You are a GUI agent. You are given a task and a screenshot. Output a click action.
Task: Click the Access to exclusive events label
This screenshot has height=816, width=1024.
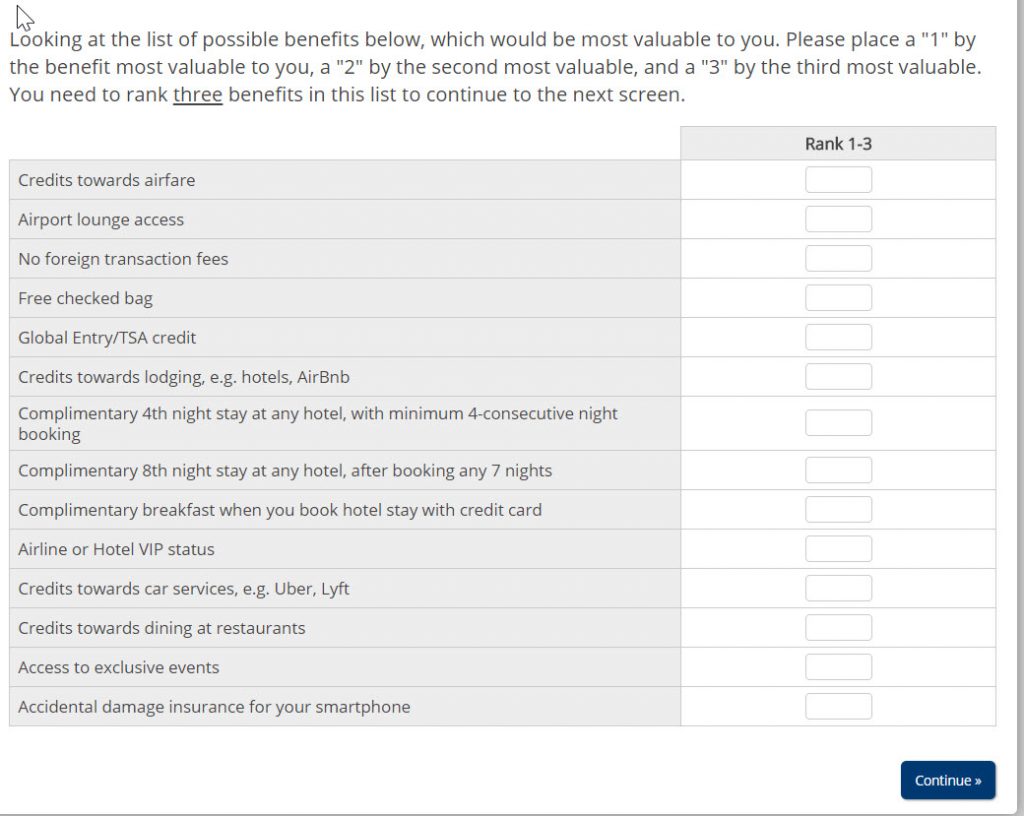[119, 667]
